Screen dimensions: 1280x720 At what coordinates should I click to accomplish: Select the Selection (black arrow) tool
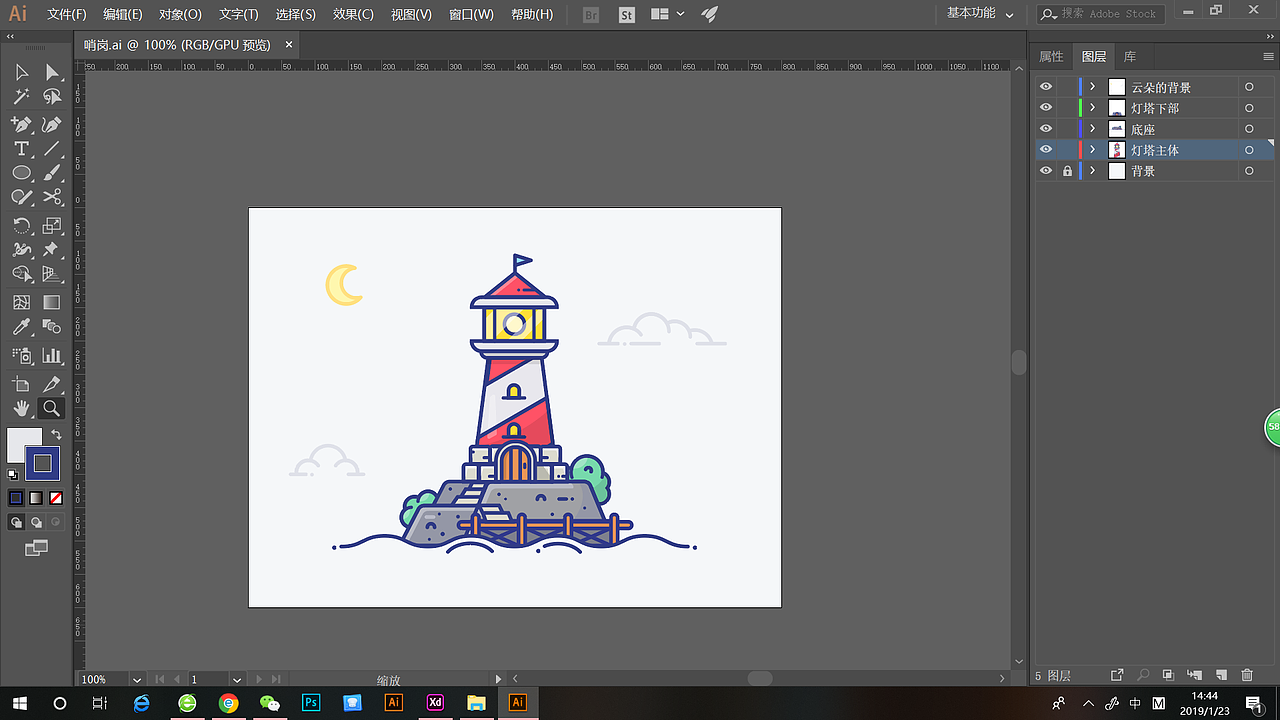tap(21, 72)
